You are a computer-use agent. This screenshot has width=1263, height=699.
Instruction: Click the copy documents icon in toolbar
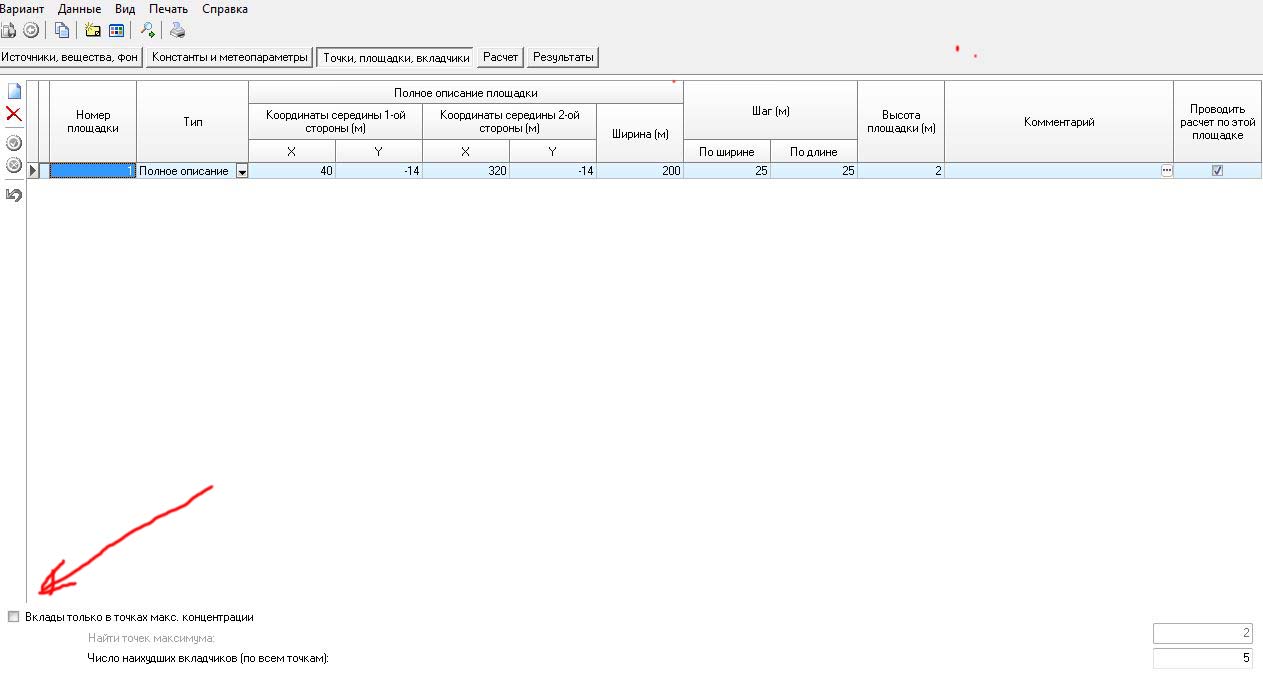pos(62,30)
